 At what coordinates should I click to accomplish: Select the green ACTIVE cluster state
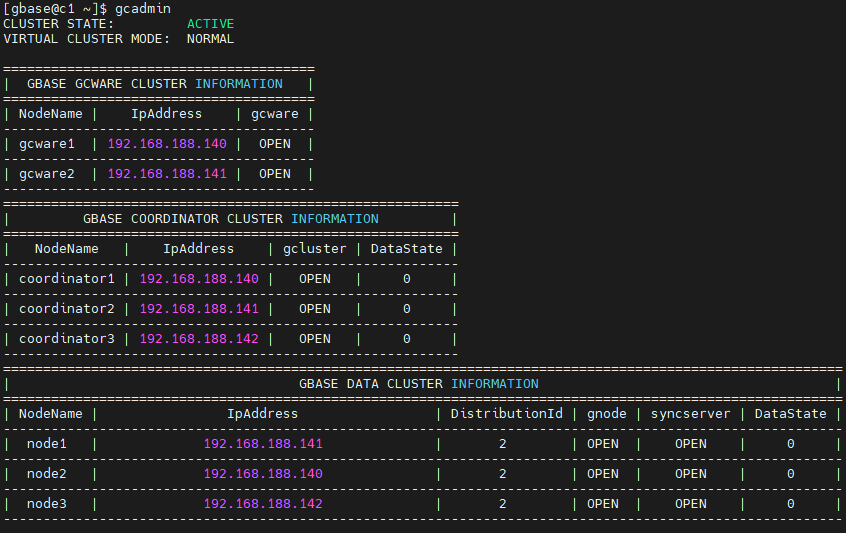coord(210,24)
